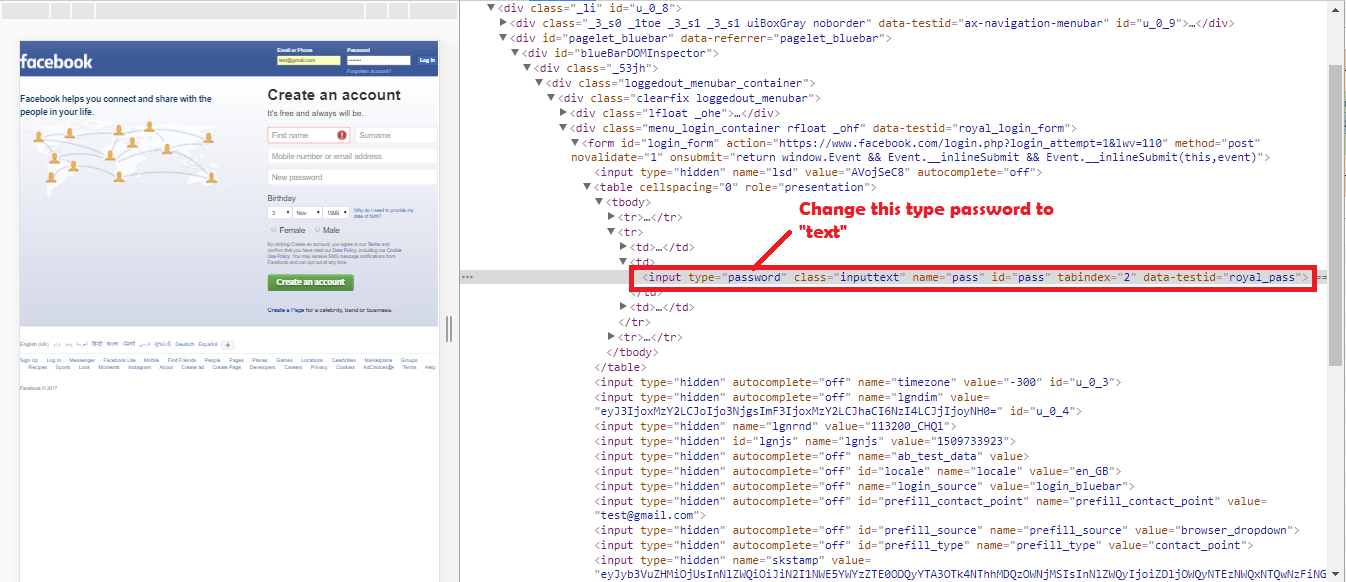The image size is (1346, 582).
Task: Select the Male radio button
Action: point(318,230)
